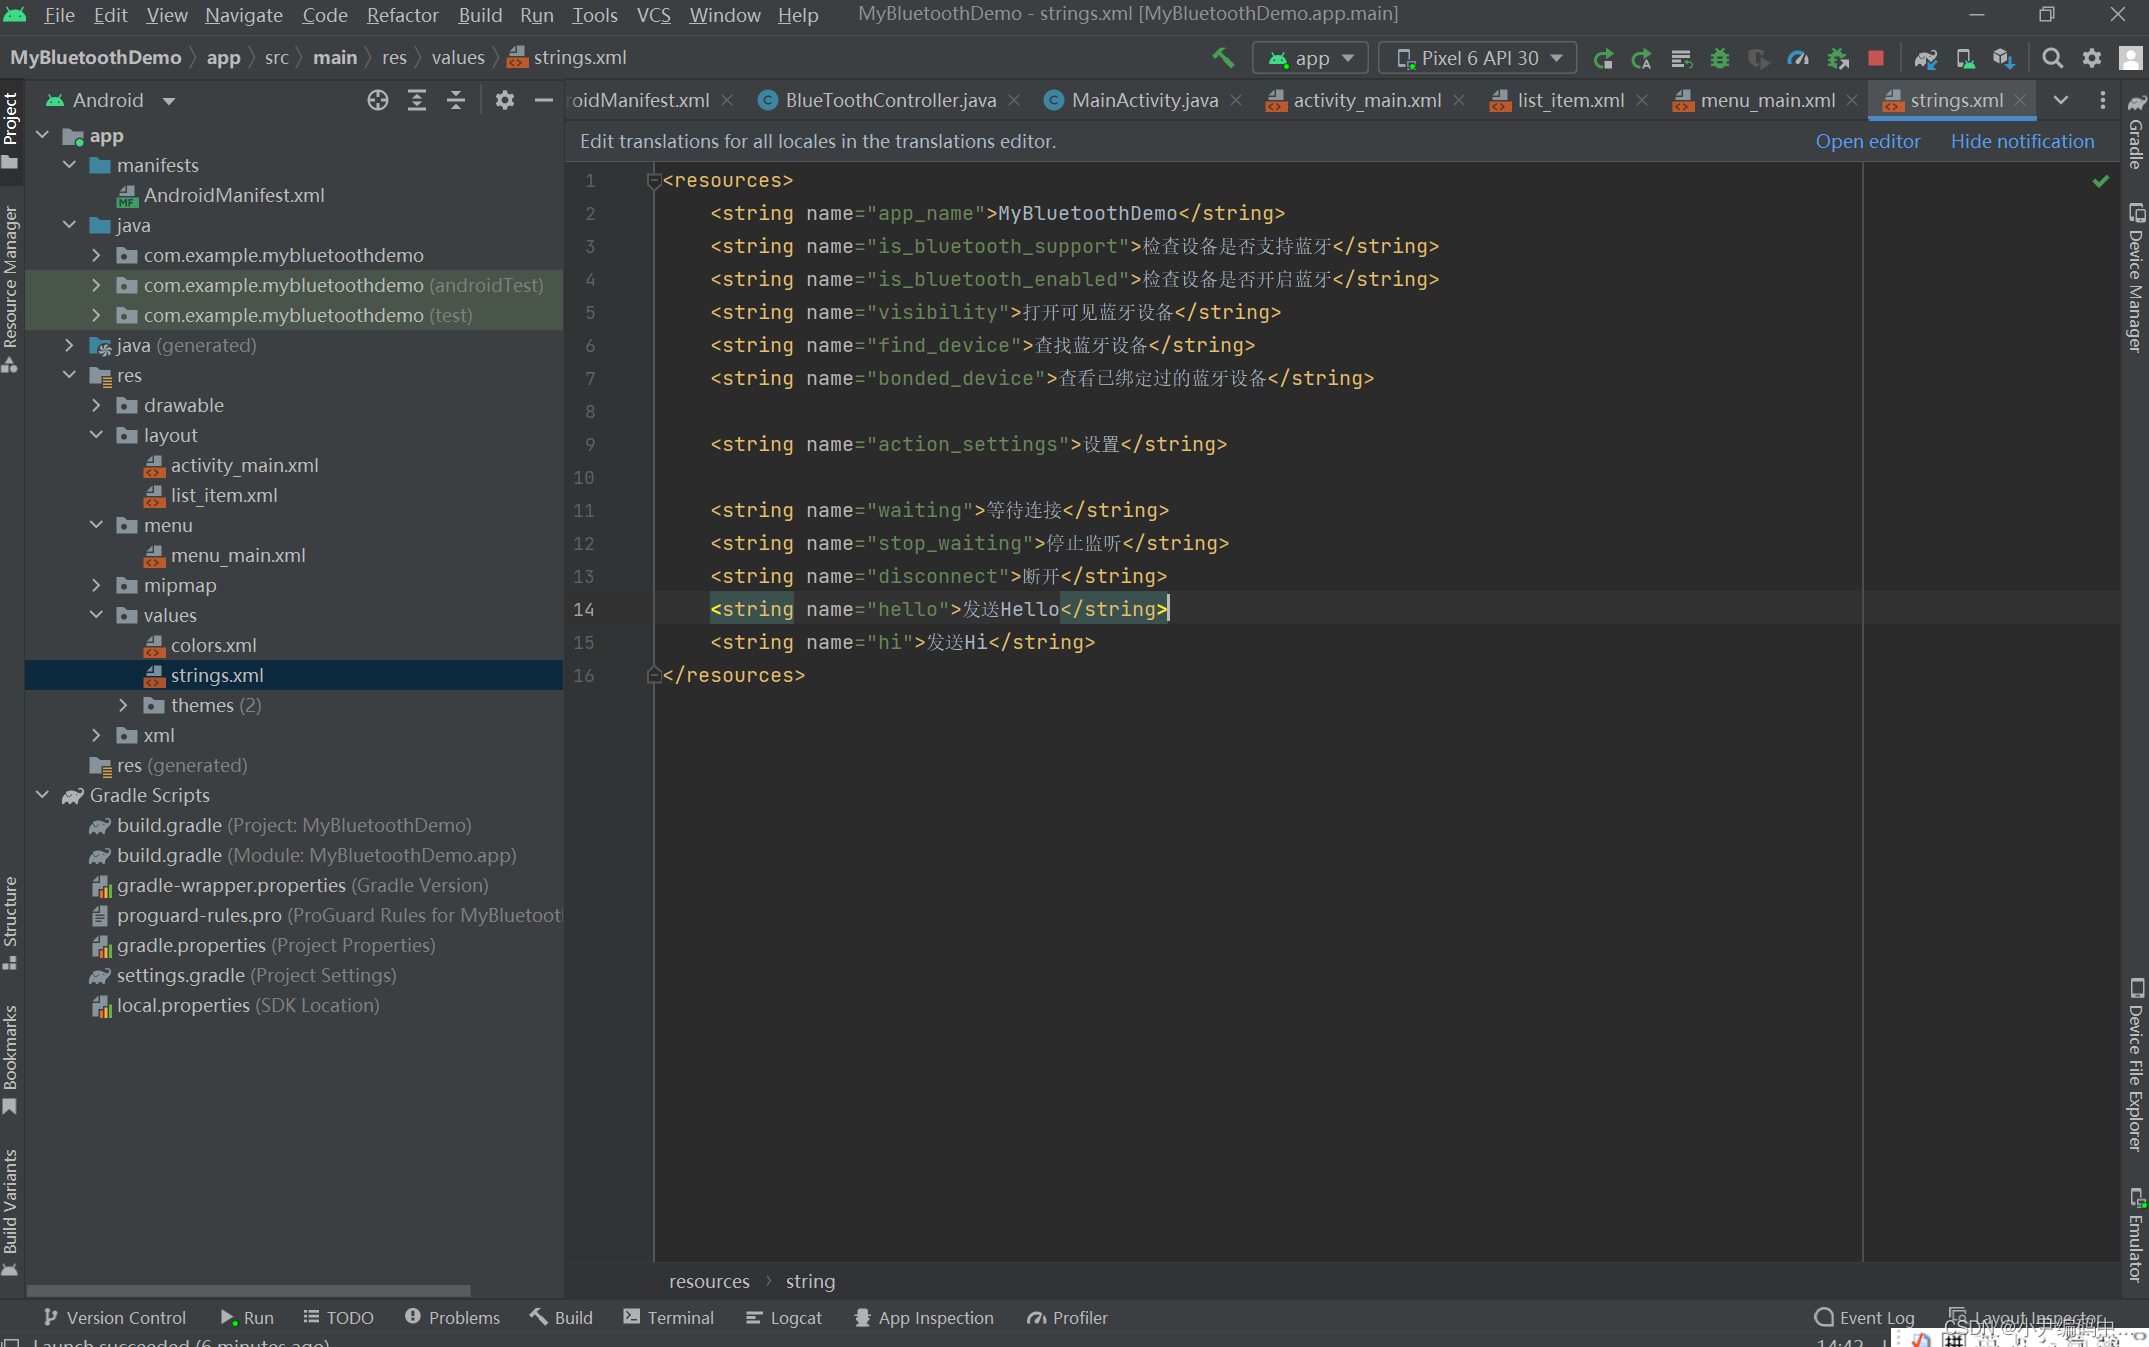Close the BlueToothController.java tab
The image size is (2149, 1347).
click(1014, 100)
